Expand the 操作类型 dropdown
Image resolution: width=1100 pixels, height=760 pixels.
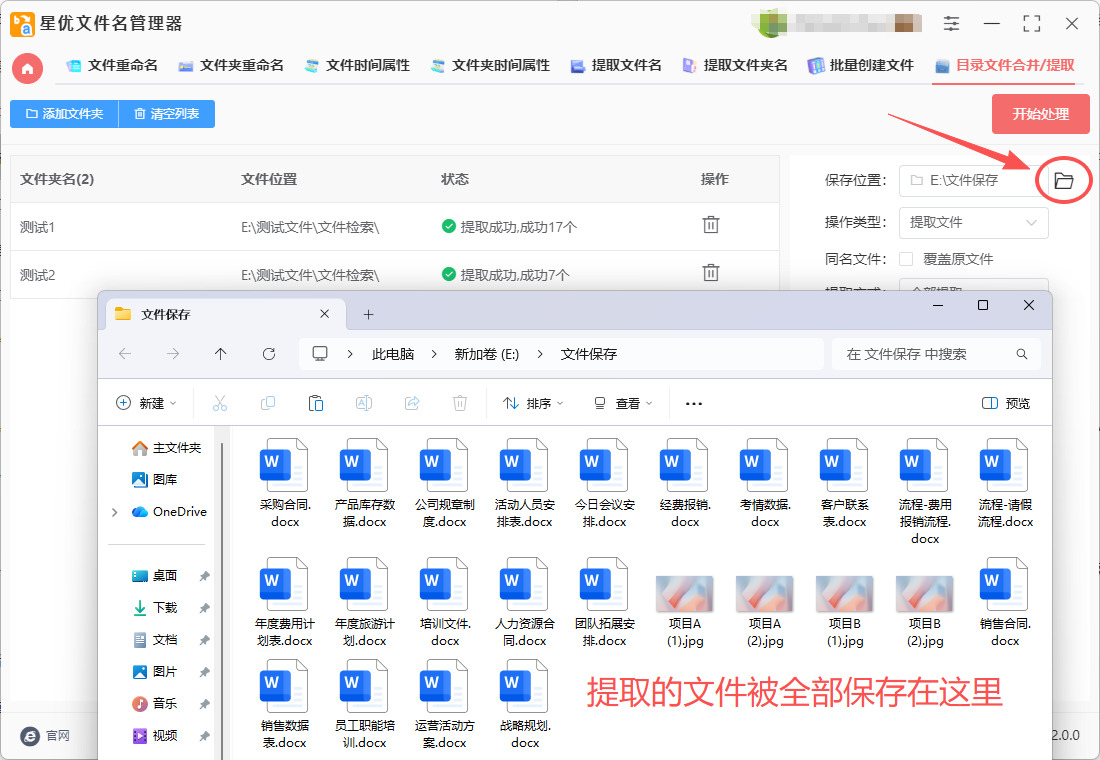coord(973,223)
